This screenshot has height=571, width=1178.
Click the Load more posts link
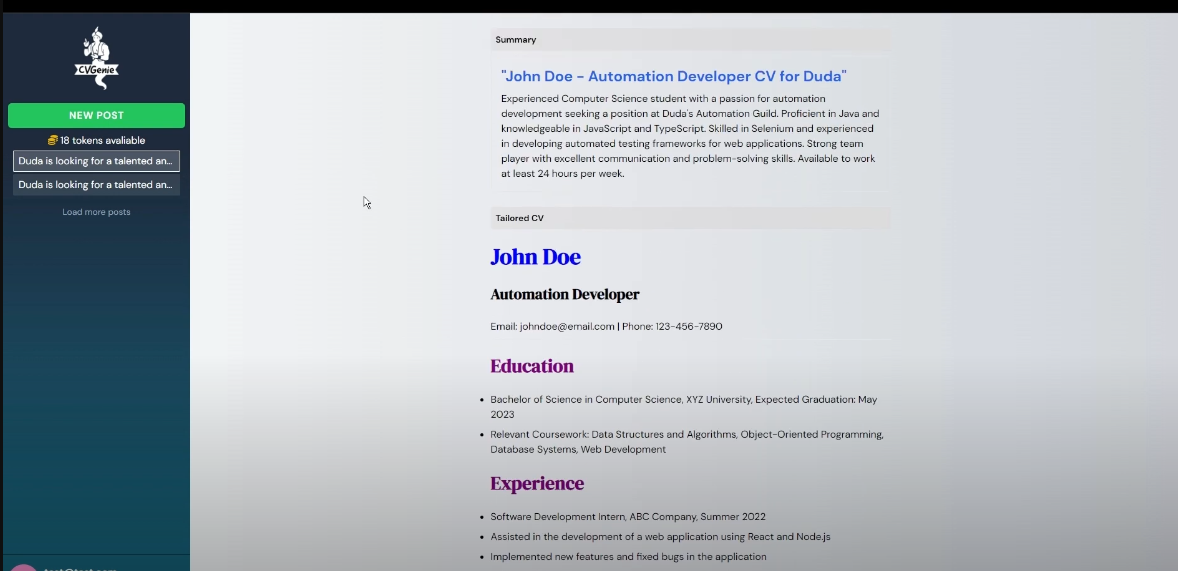(x=96, y=212)
